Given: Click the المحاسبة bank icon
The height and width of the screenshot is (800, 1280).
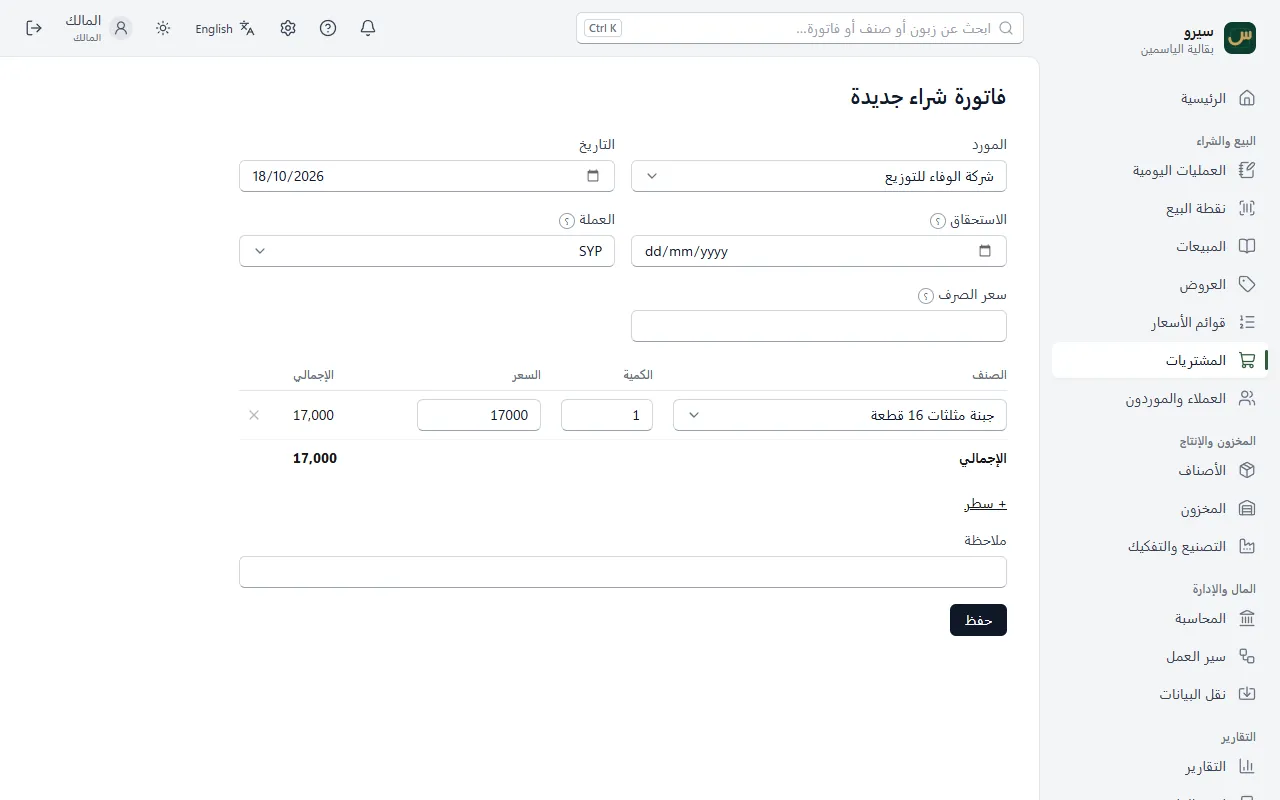Looking at the screenshot, I should point(1247,618).
